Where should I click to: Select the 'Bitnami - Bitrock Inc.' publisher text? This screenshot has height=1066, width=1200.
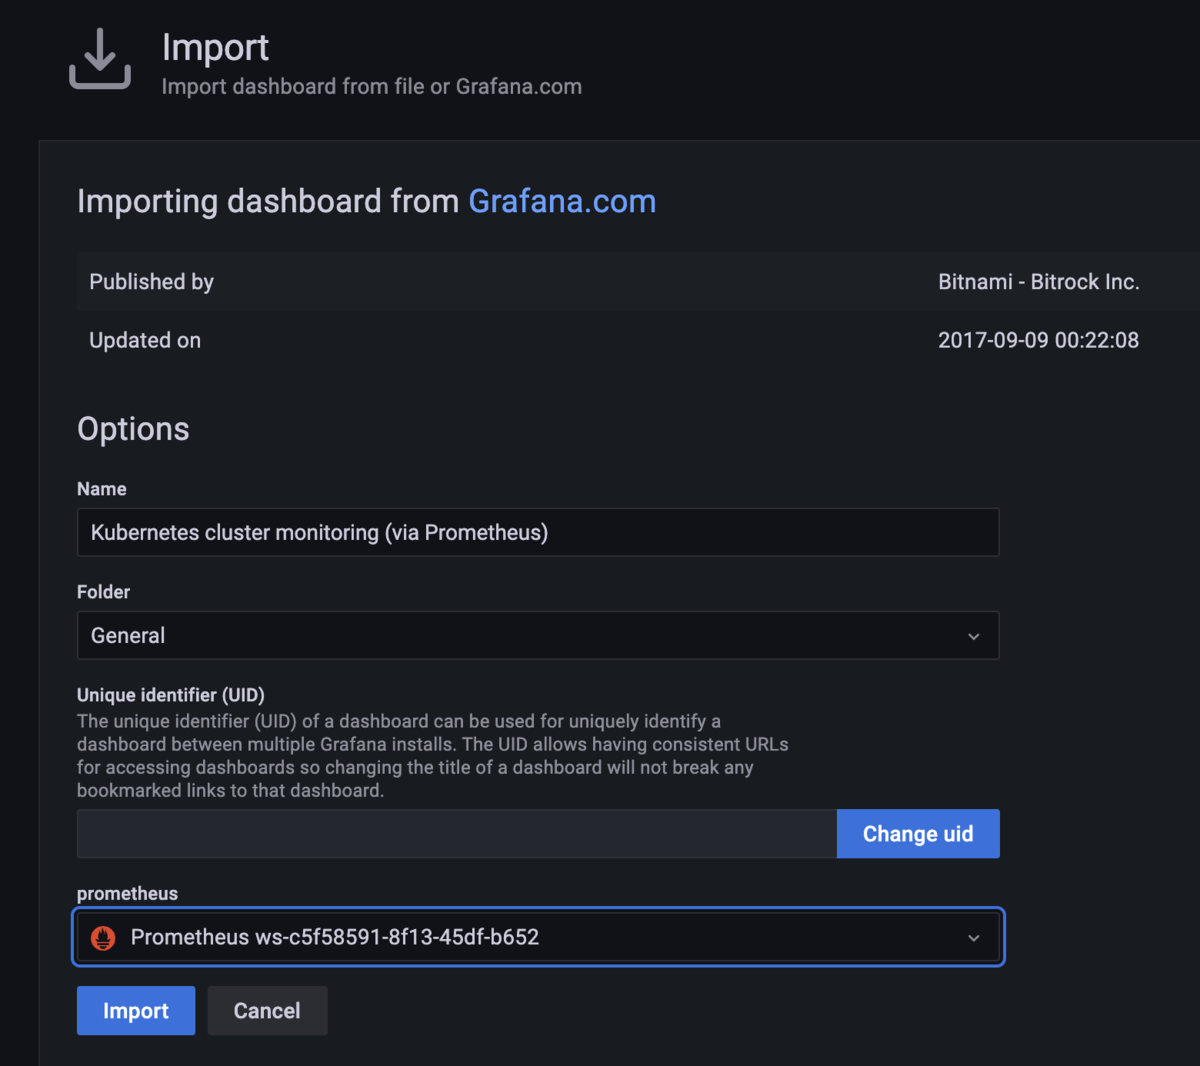[x=1038, y=282]
